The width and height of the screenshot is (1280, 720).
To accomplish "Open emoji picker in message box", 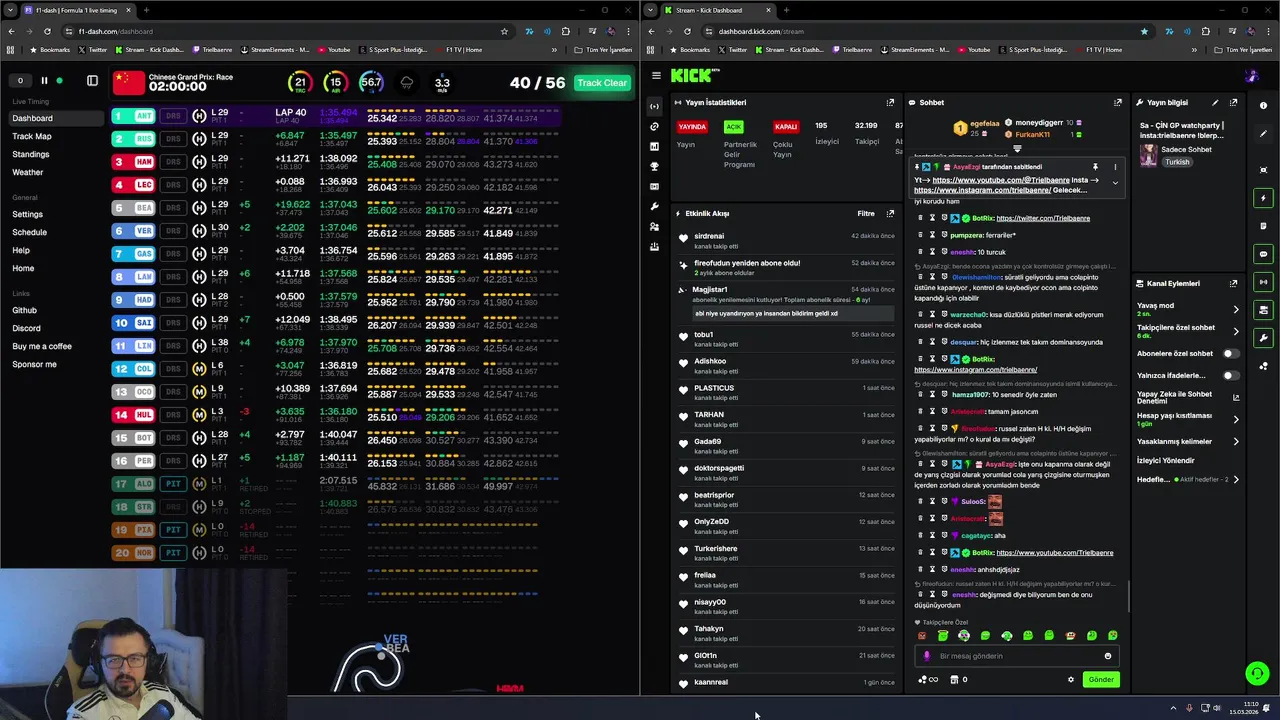I will pos(1107,656).
